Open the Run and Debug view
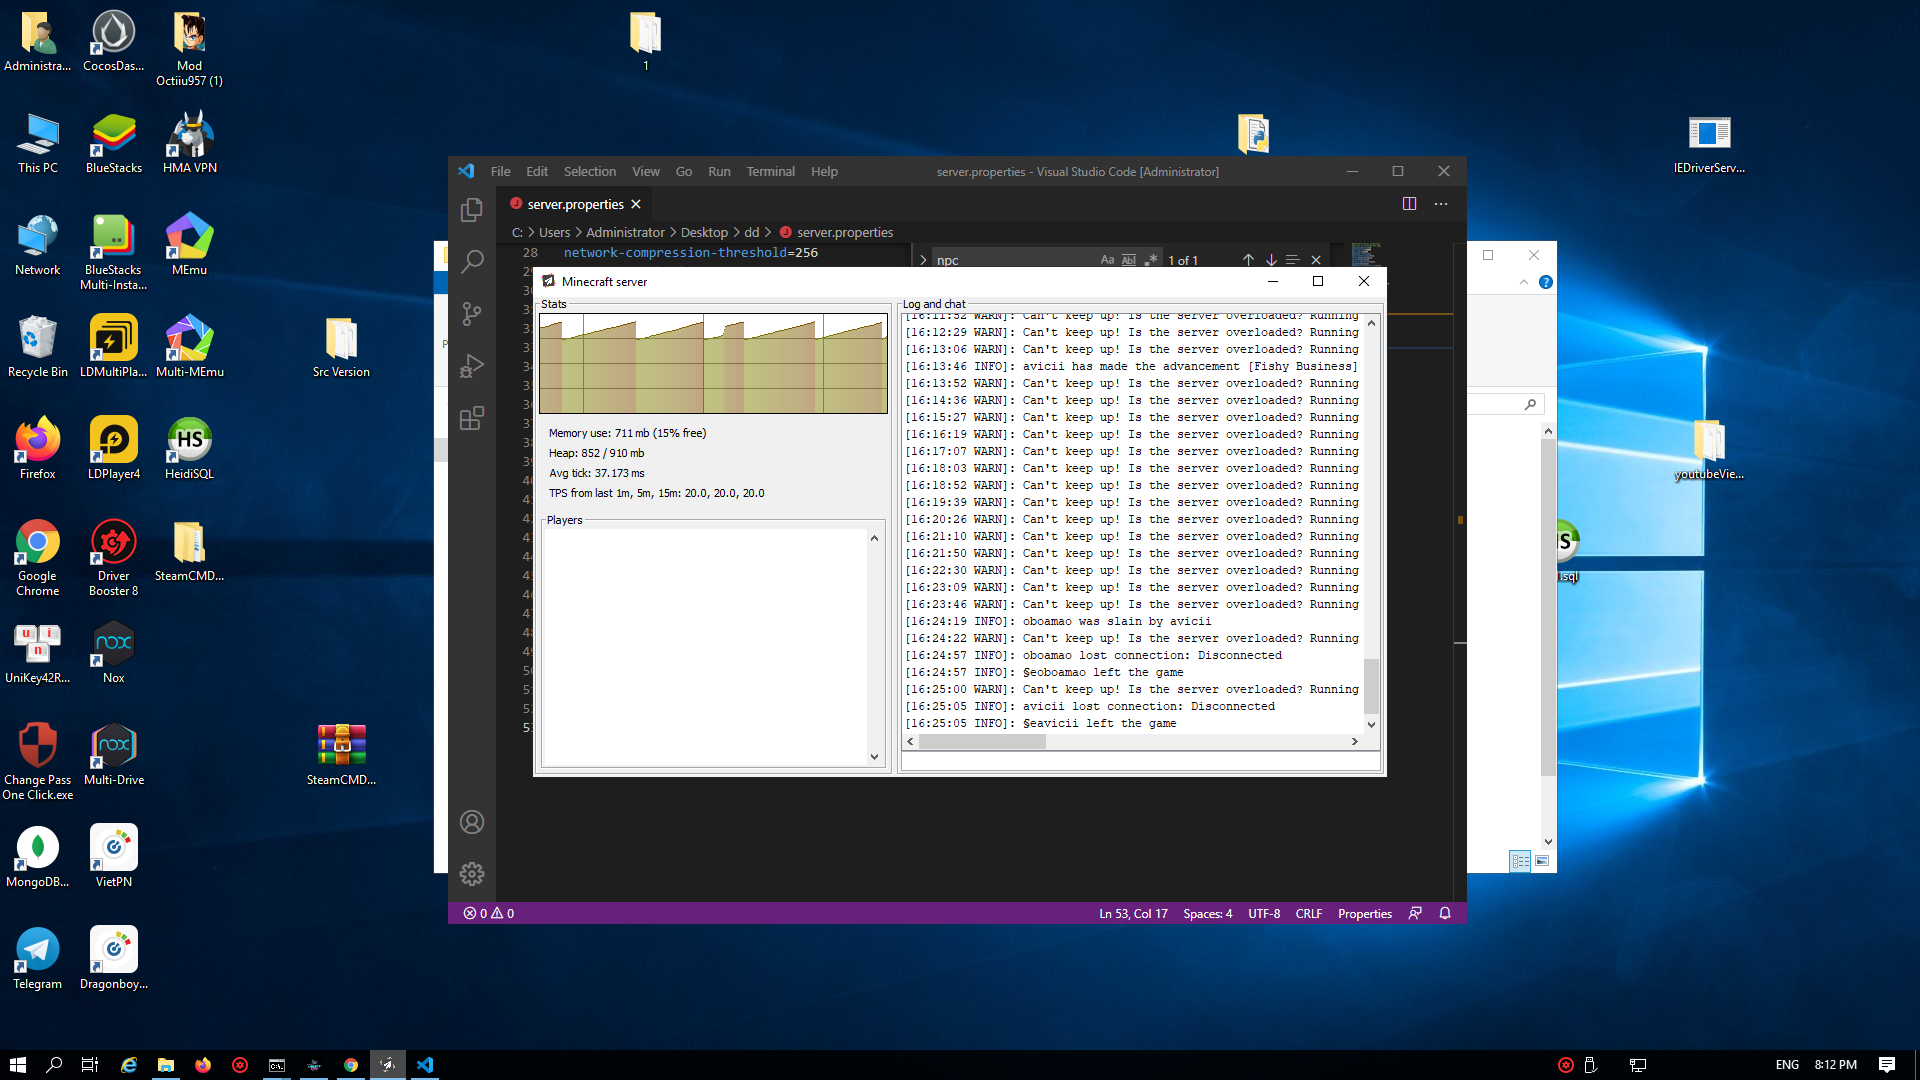The width and height of the screenshot is (1920, 1080). coord(472,366)
